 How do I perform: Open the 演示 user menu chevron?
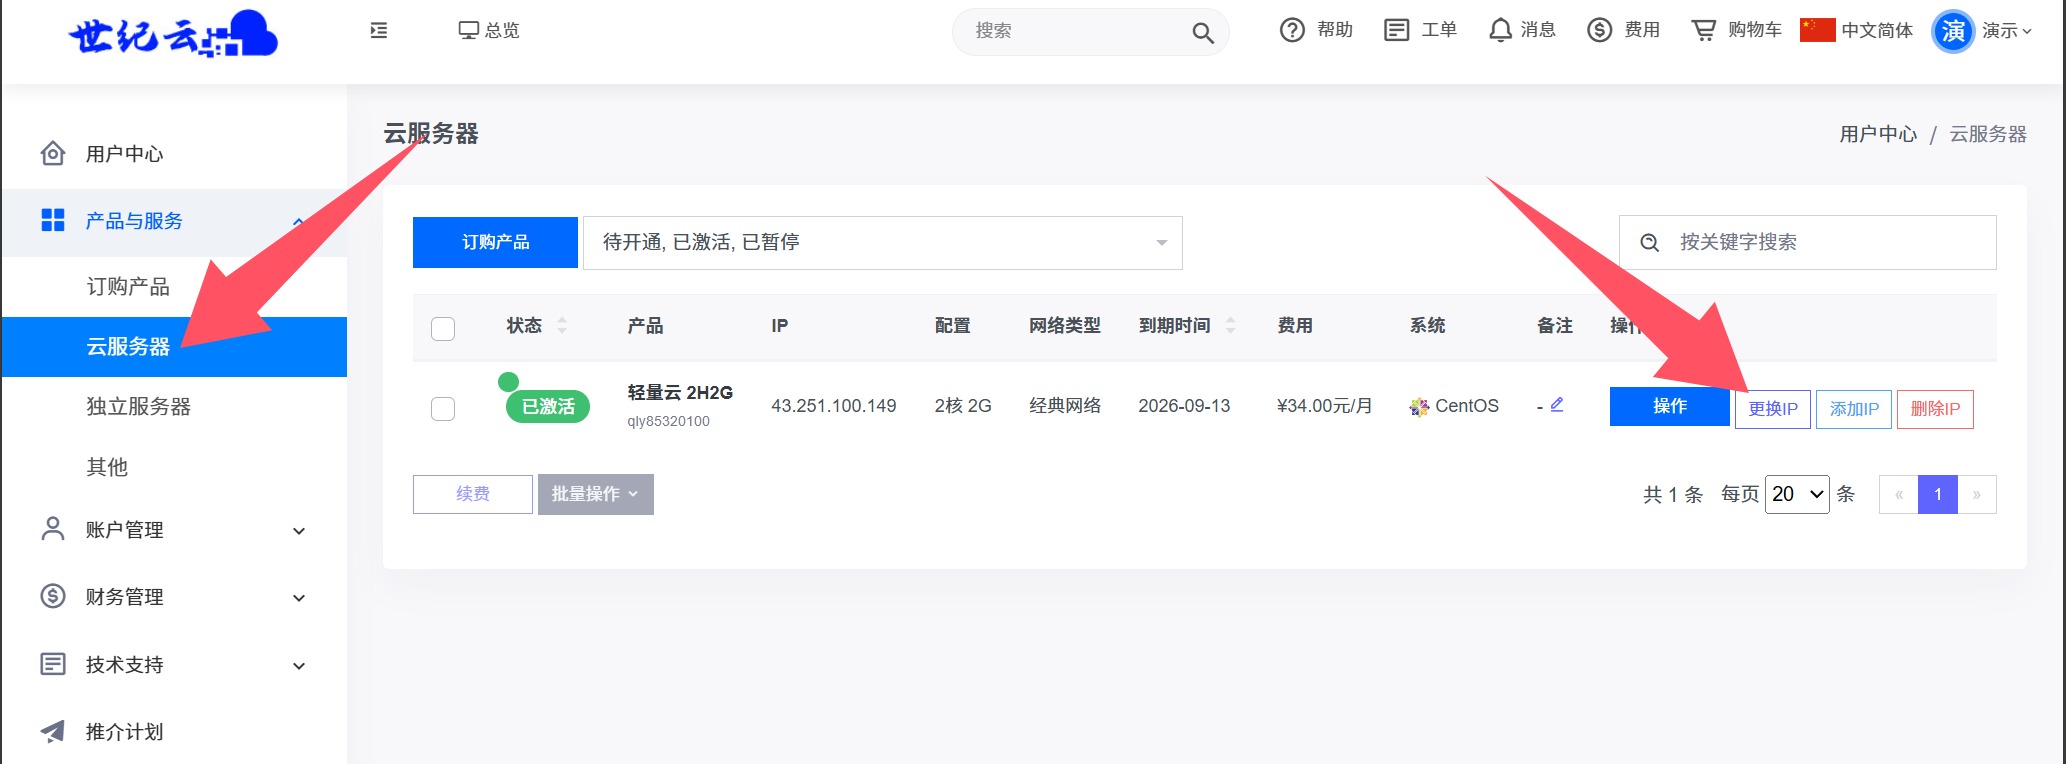click(2027, 32)
